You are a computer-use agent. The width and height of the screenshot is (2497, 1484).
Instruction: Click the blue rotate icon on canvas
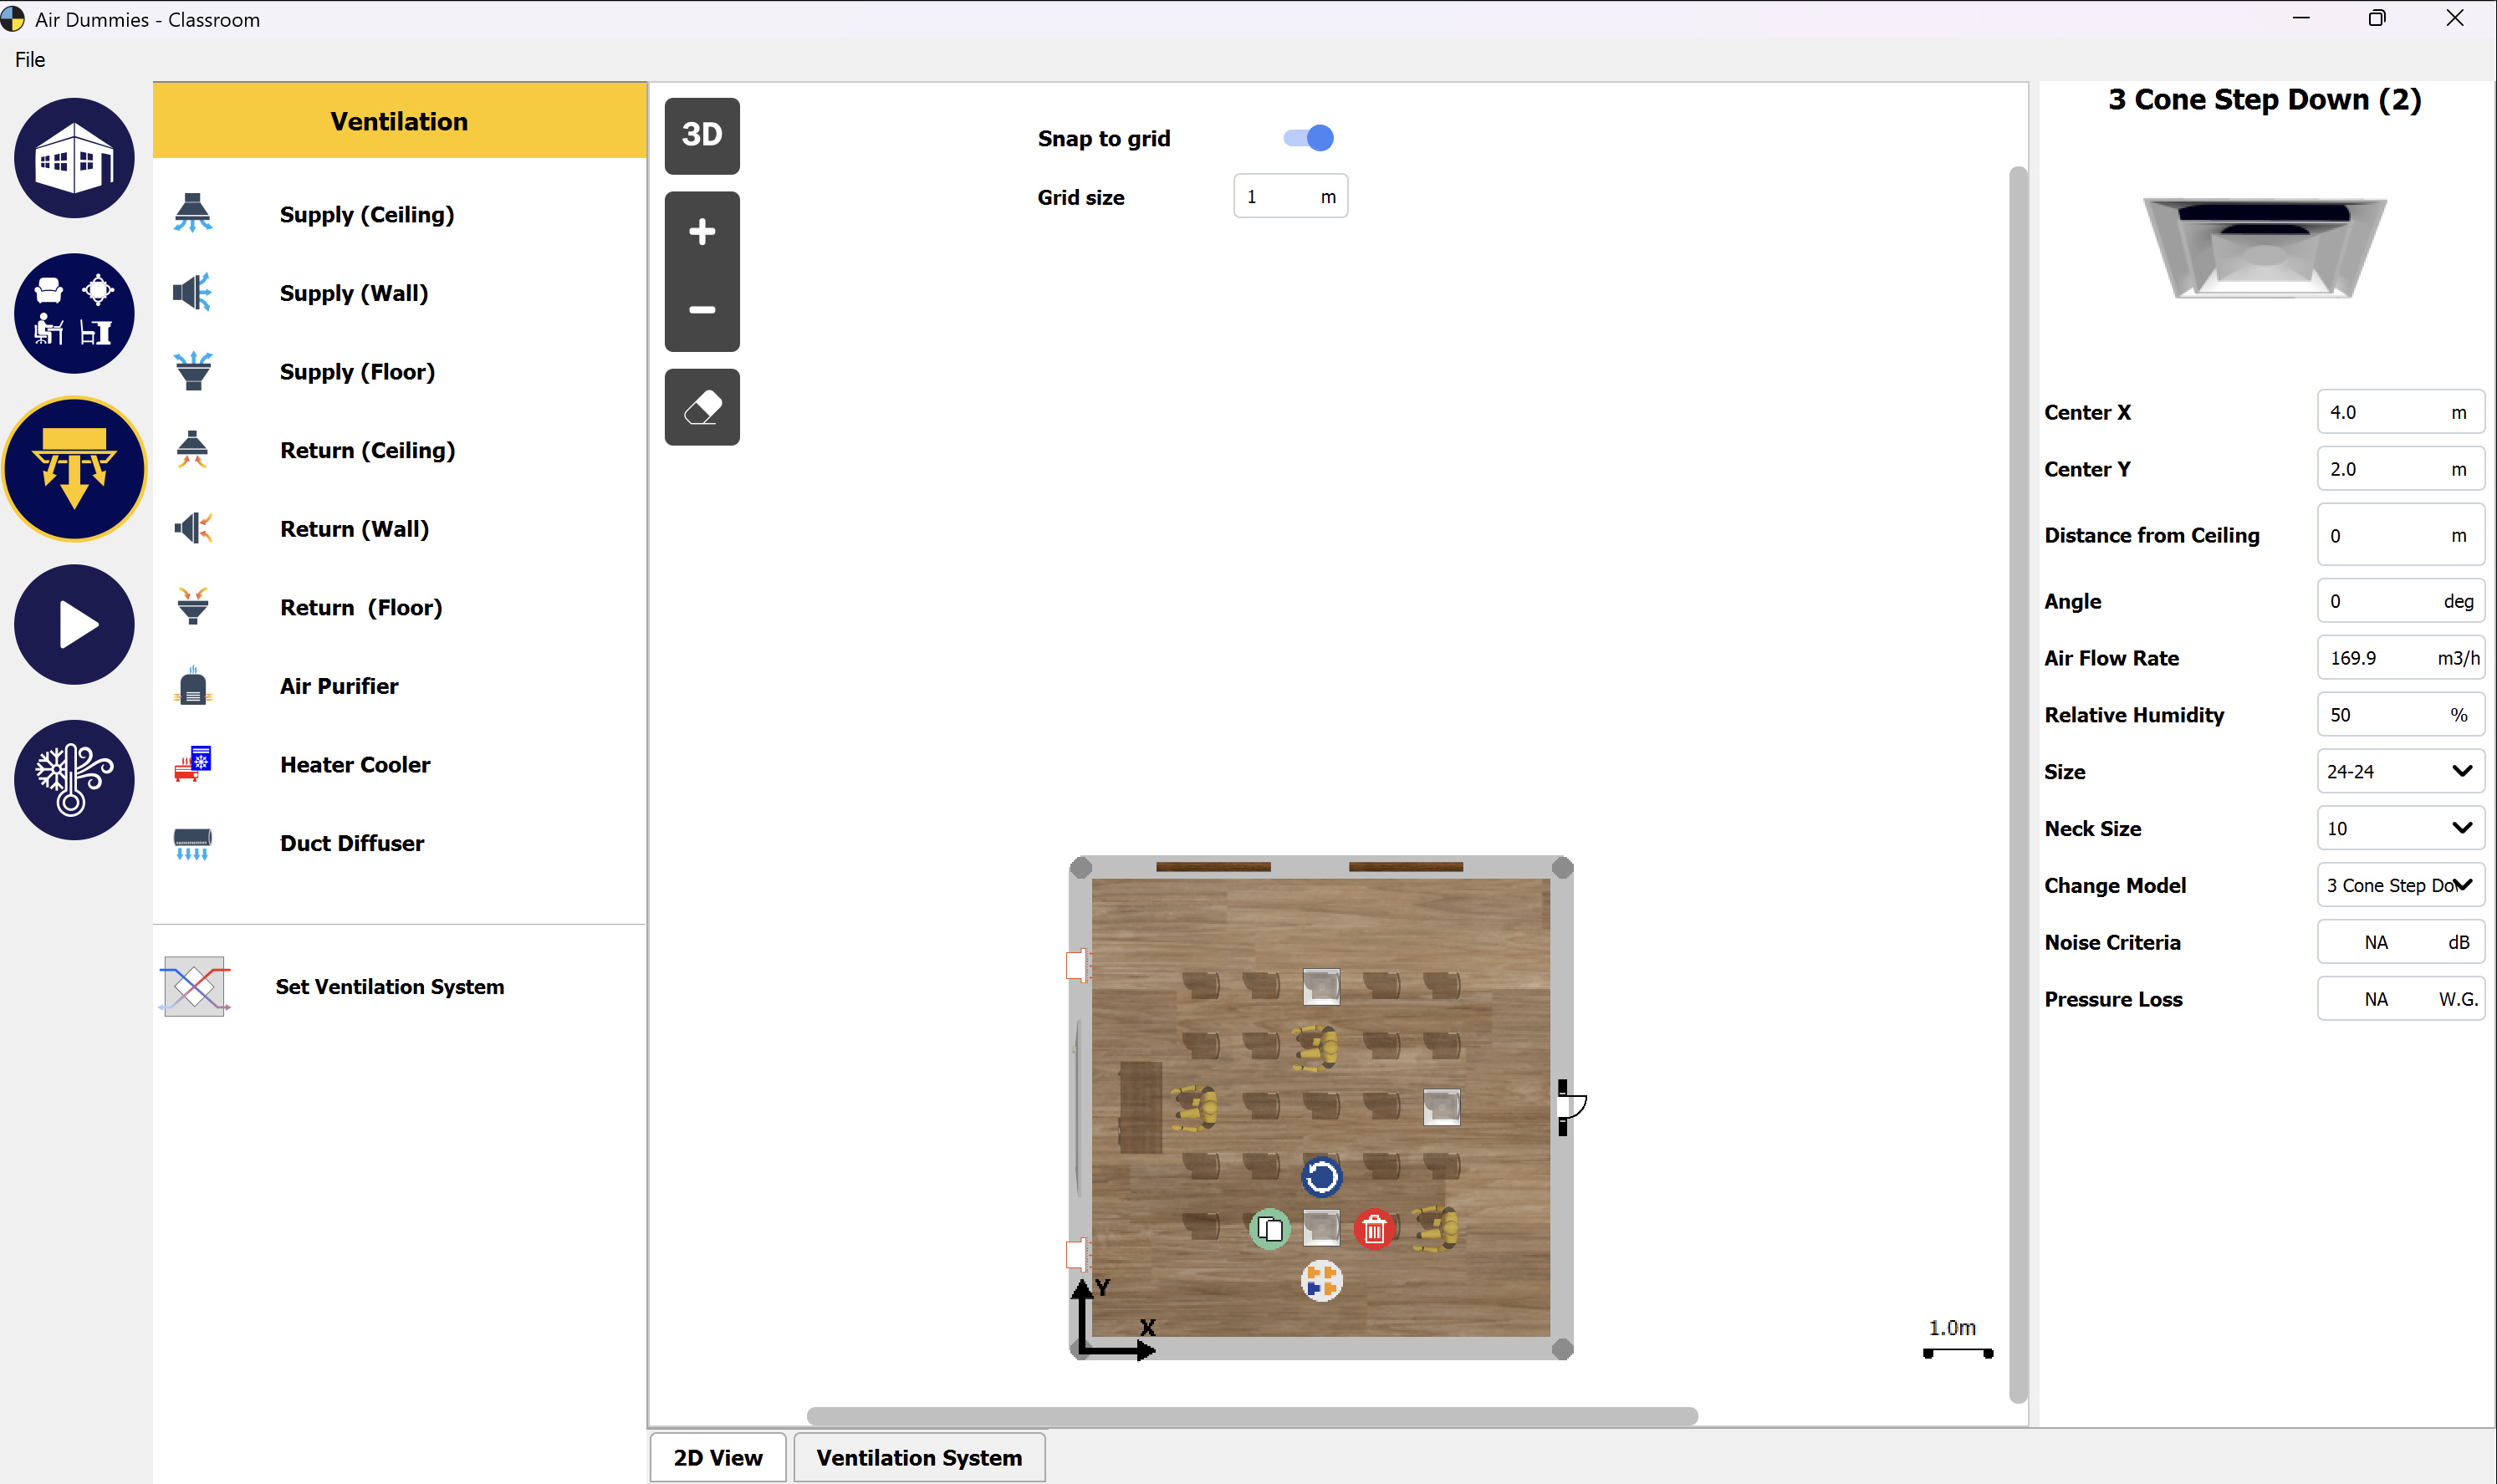tap(1321, 1177)
